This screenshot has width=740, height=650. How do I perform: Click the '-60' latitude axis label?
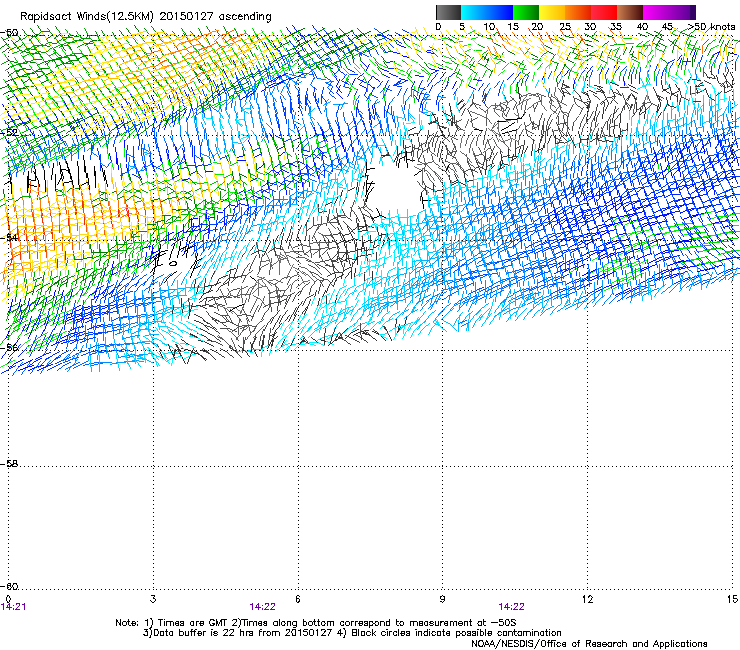coord(9,587)
